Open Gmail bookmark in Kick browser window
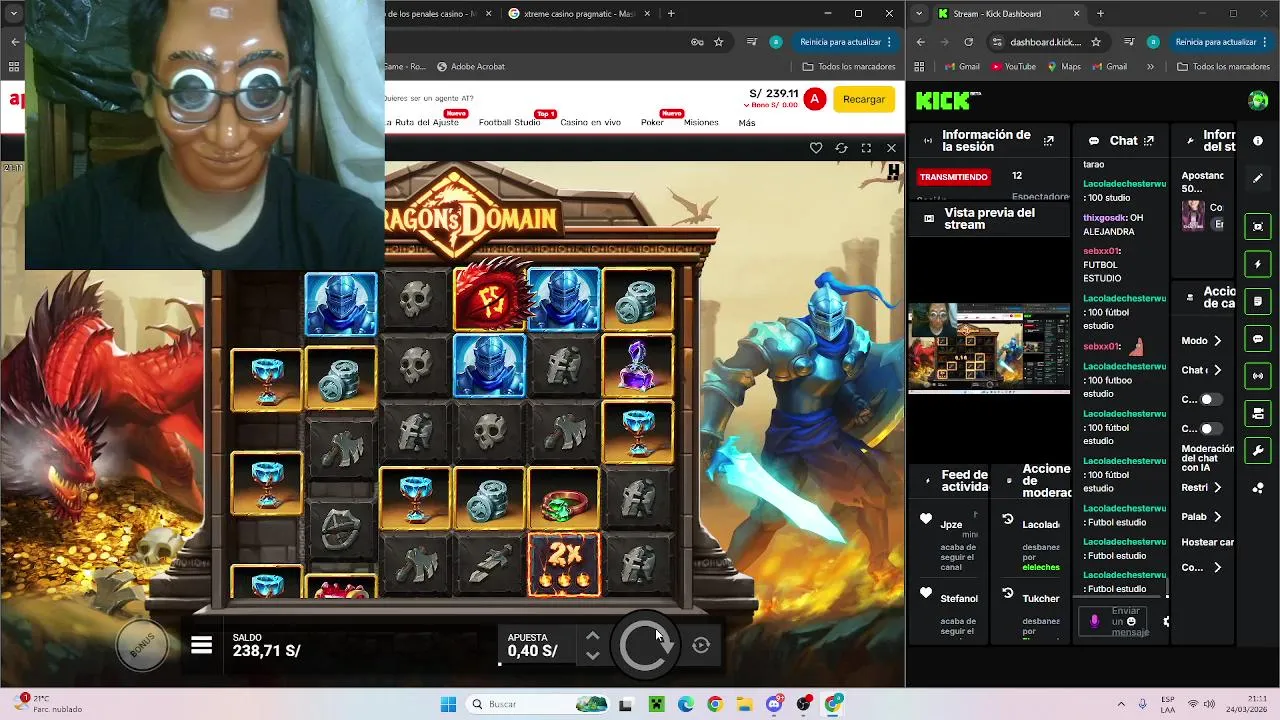This screenshot has height=720, width=1280. [x=961, y=67]
